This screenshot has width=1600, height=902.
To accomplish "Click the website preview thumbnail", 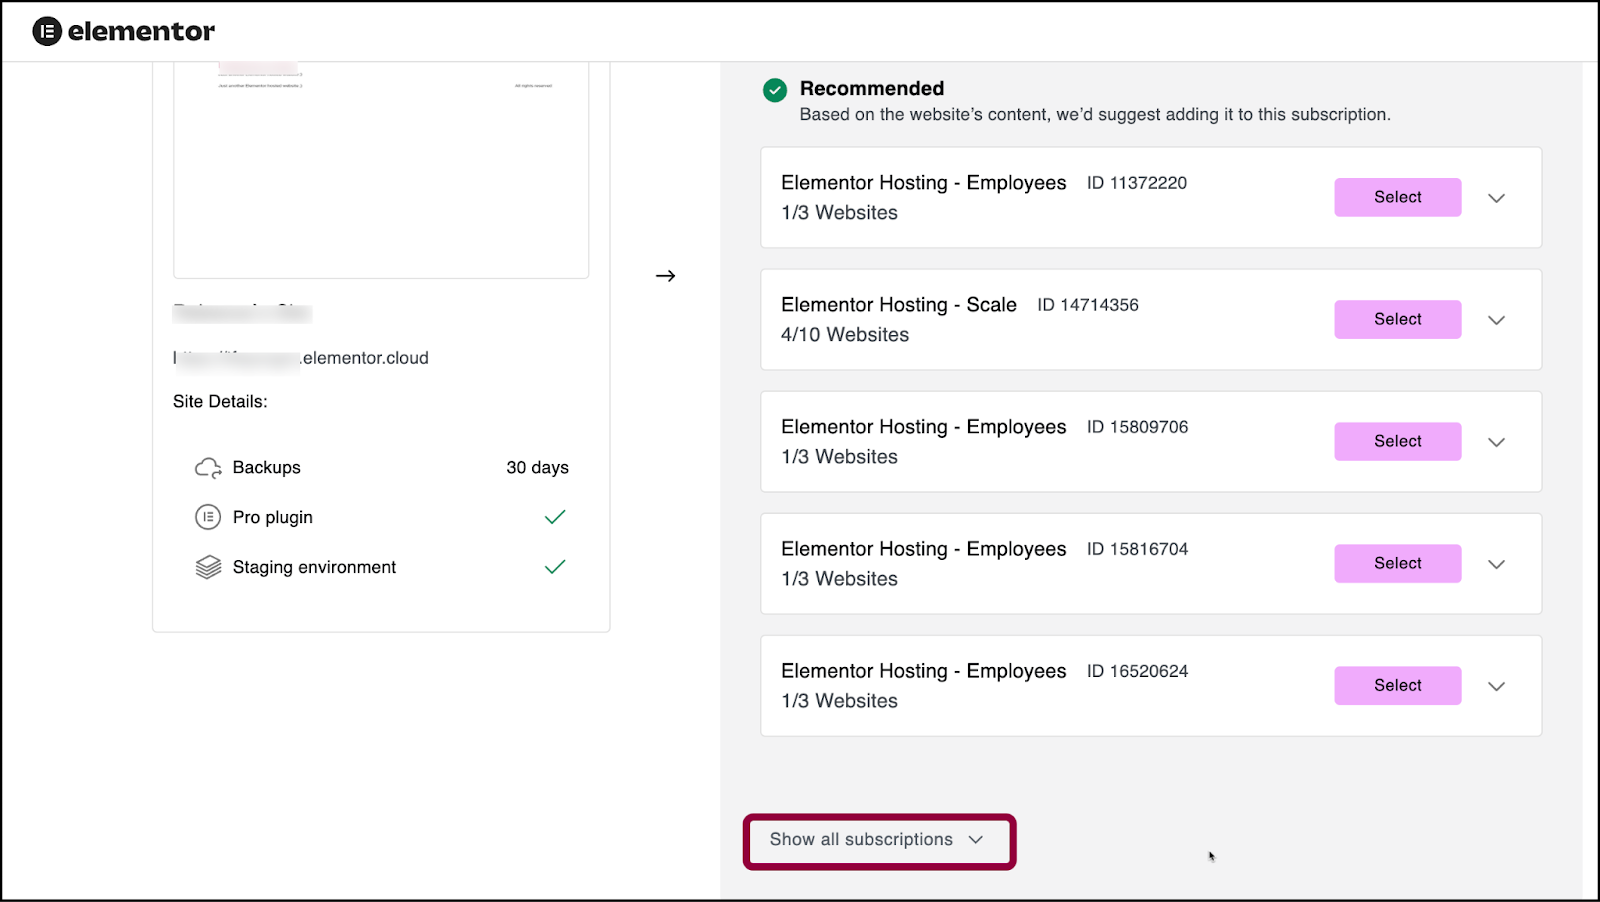I will click(381, 170).
